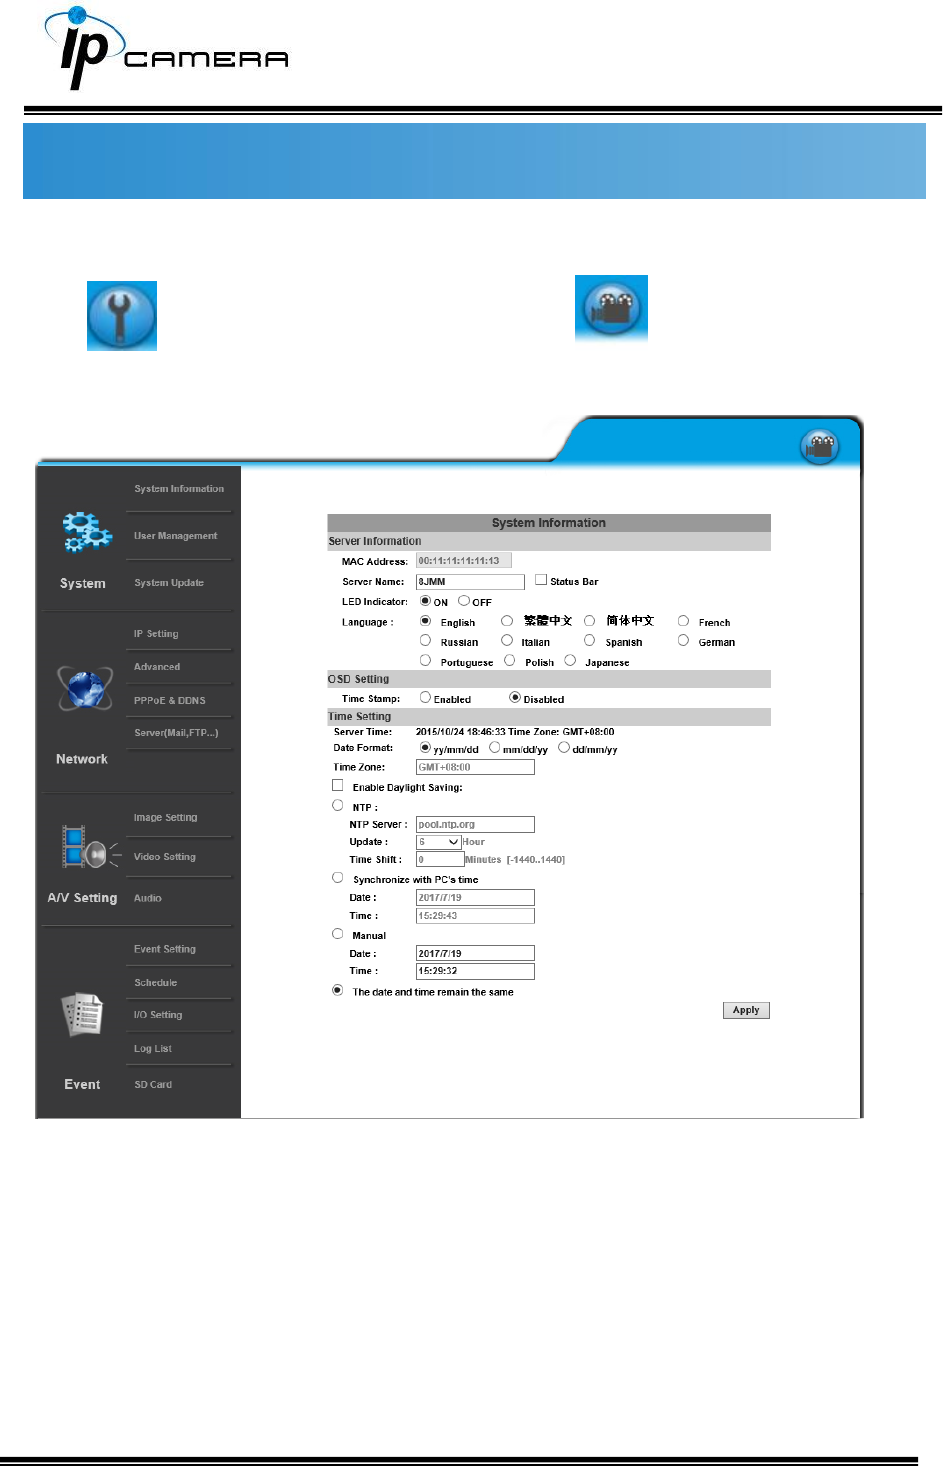The height and width of the screenshot is (1466, 943).
Task: Open IP Setting page
Action: click(156, 634)
